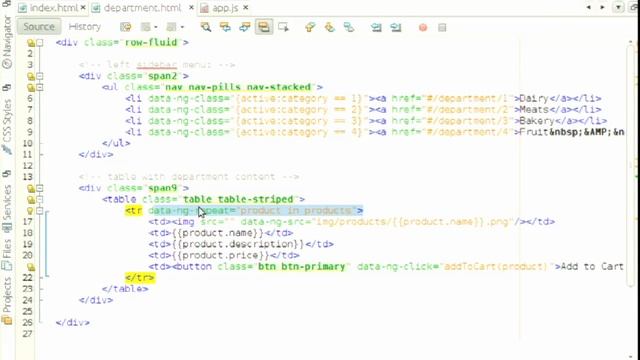This screenshot has height=360, width=640.
Task: Click hint icon on nav-pills line
Action: pyautogui.click(x=31, y=87)
